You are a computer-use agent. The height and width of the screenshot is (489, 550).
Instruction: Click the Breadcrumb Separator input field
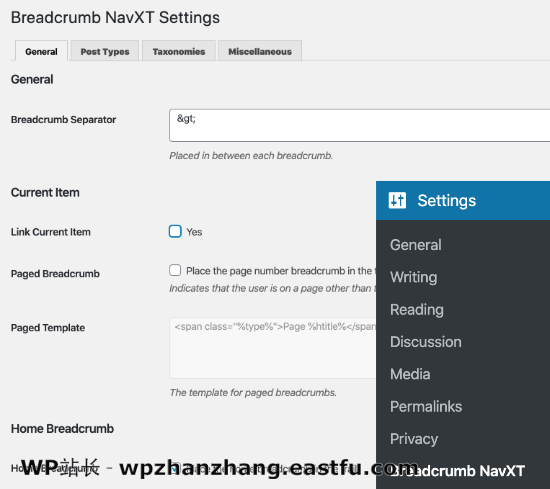360,125
